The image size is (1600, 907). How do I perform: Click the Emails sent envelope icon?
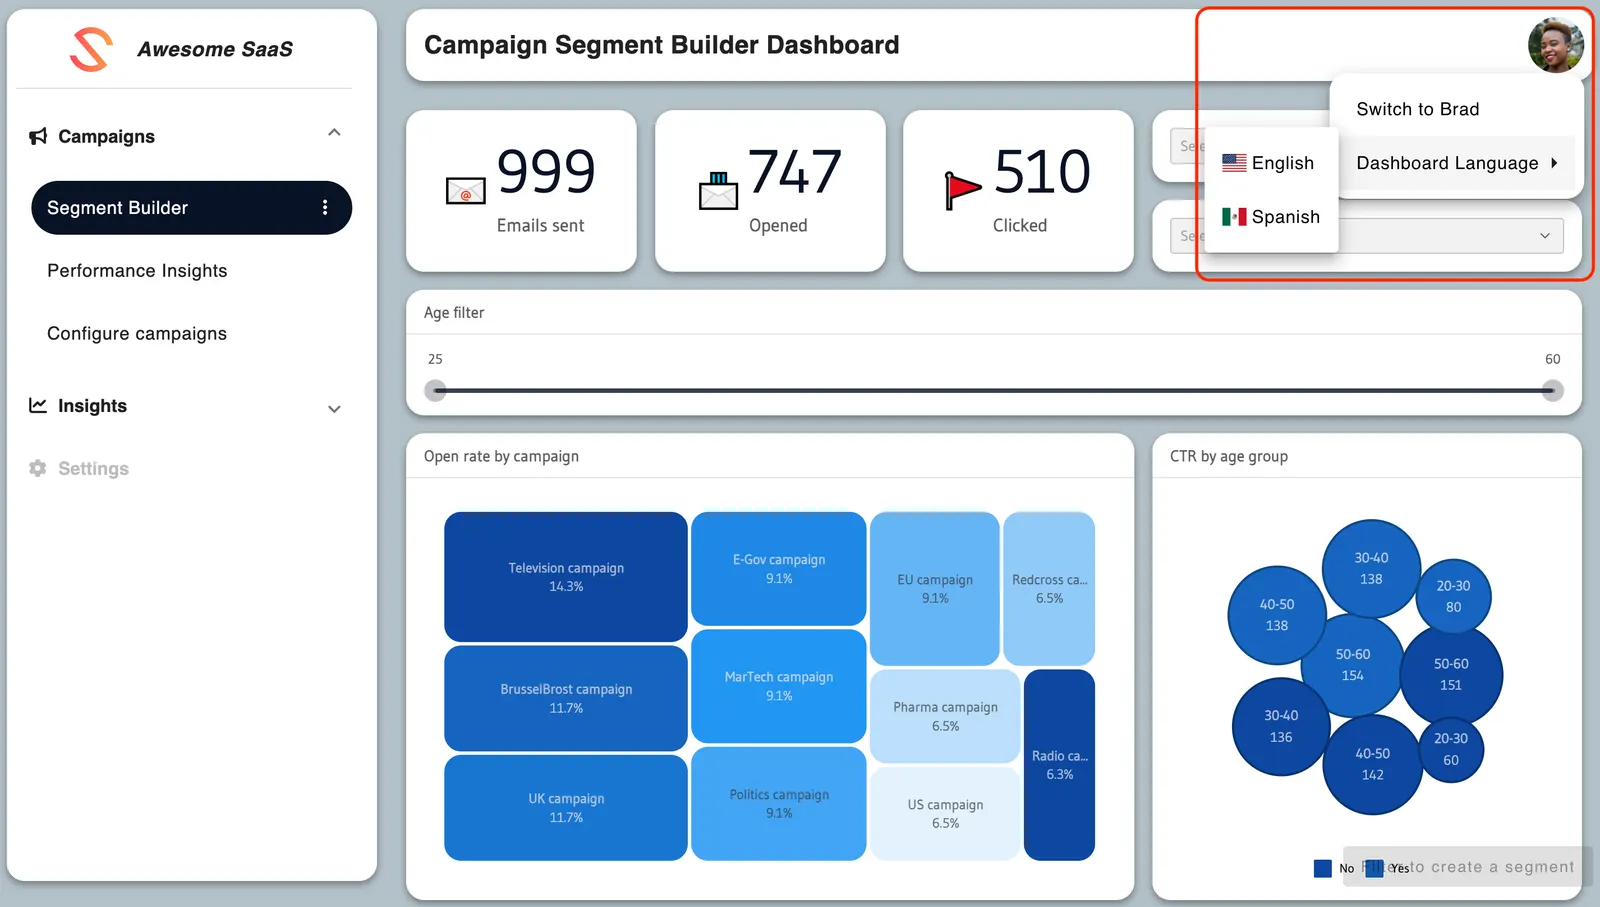point(465,190)
